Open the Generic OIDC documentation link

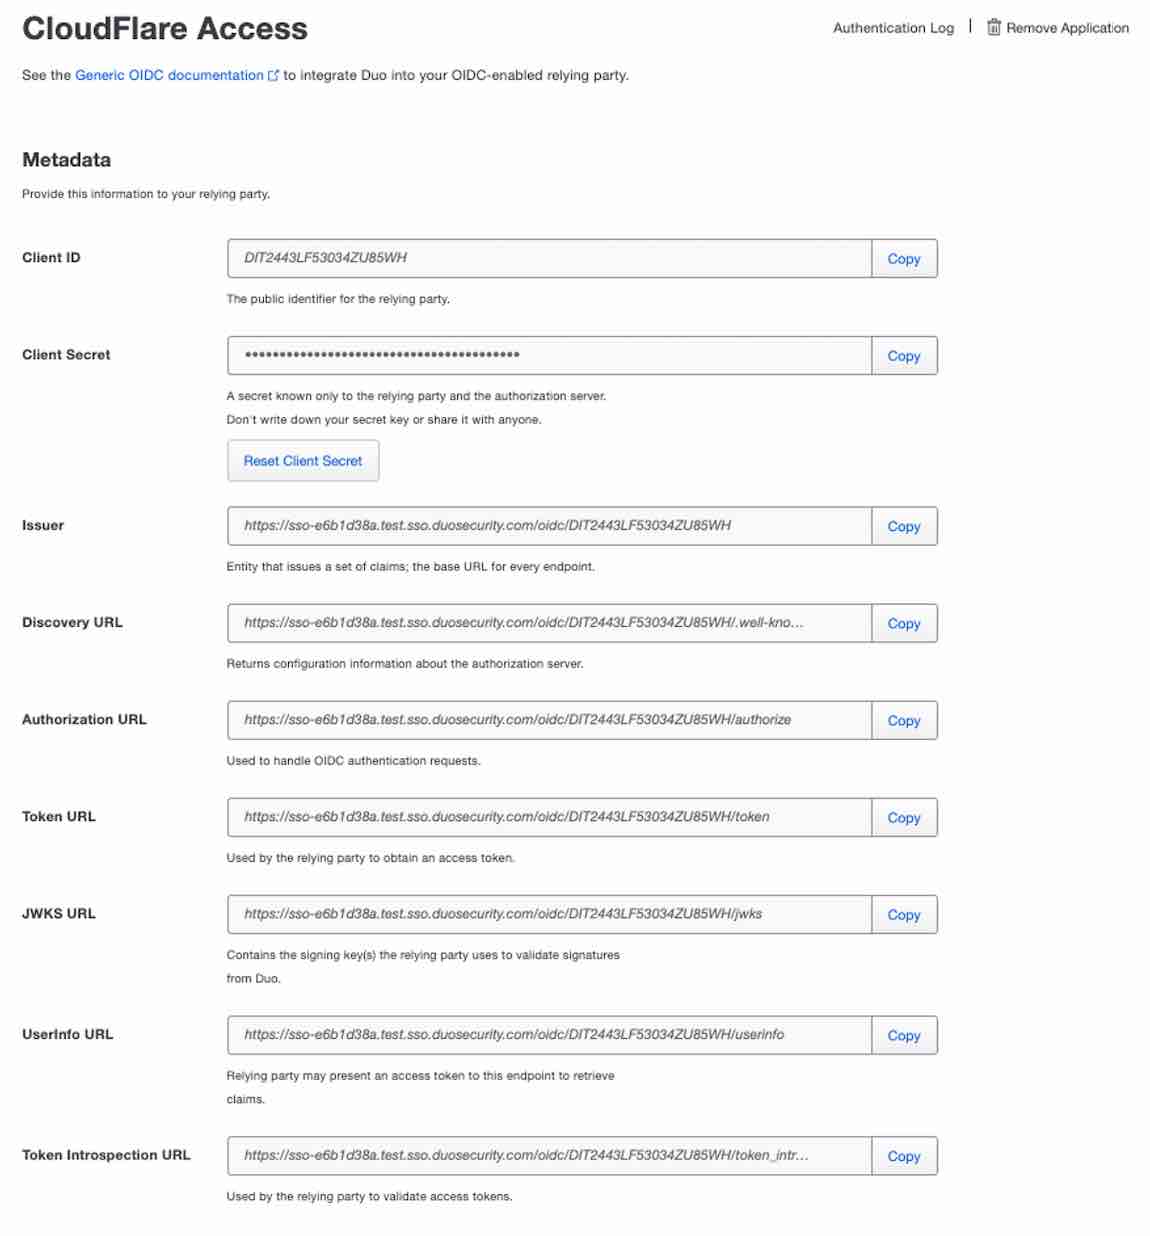[169, 75]
